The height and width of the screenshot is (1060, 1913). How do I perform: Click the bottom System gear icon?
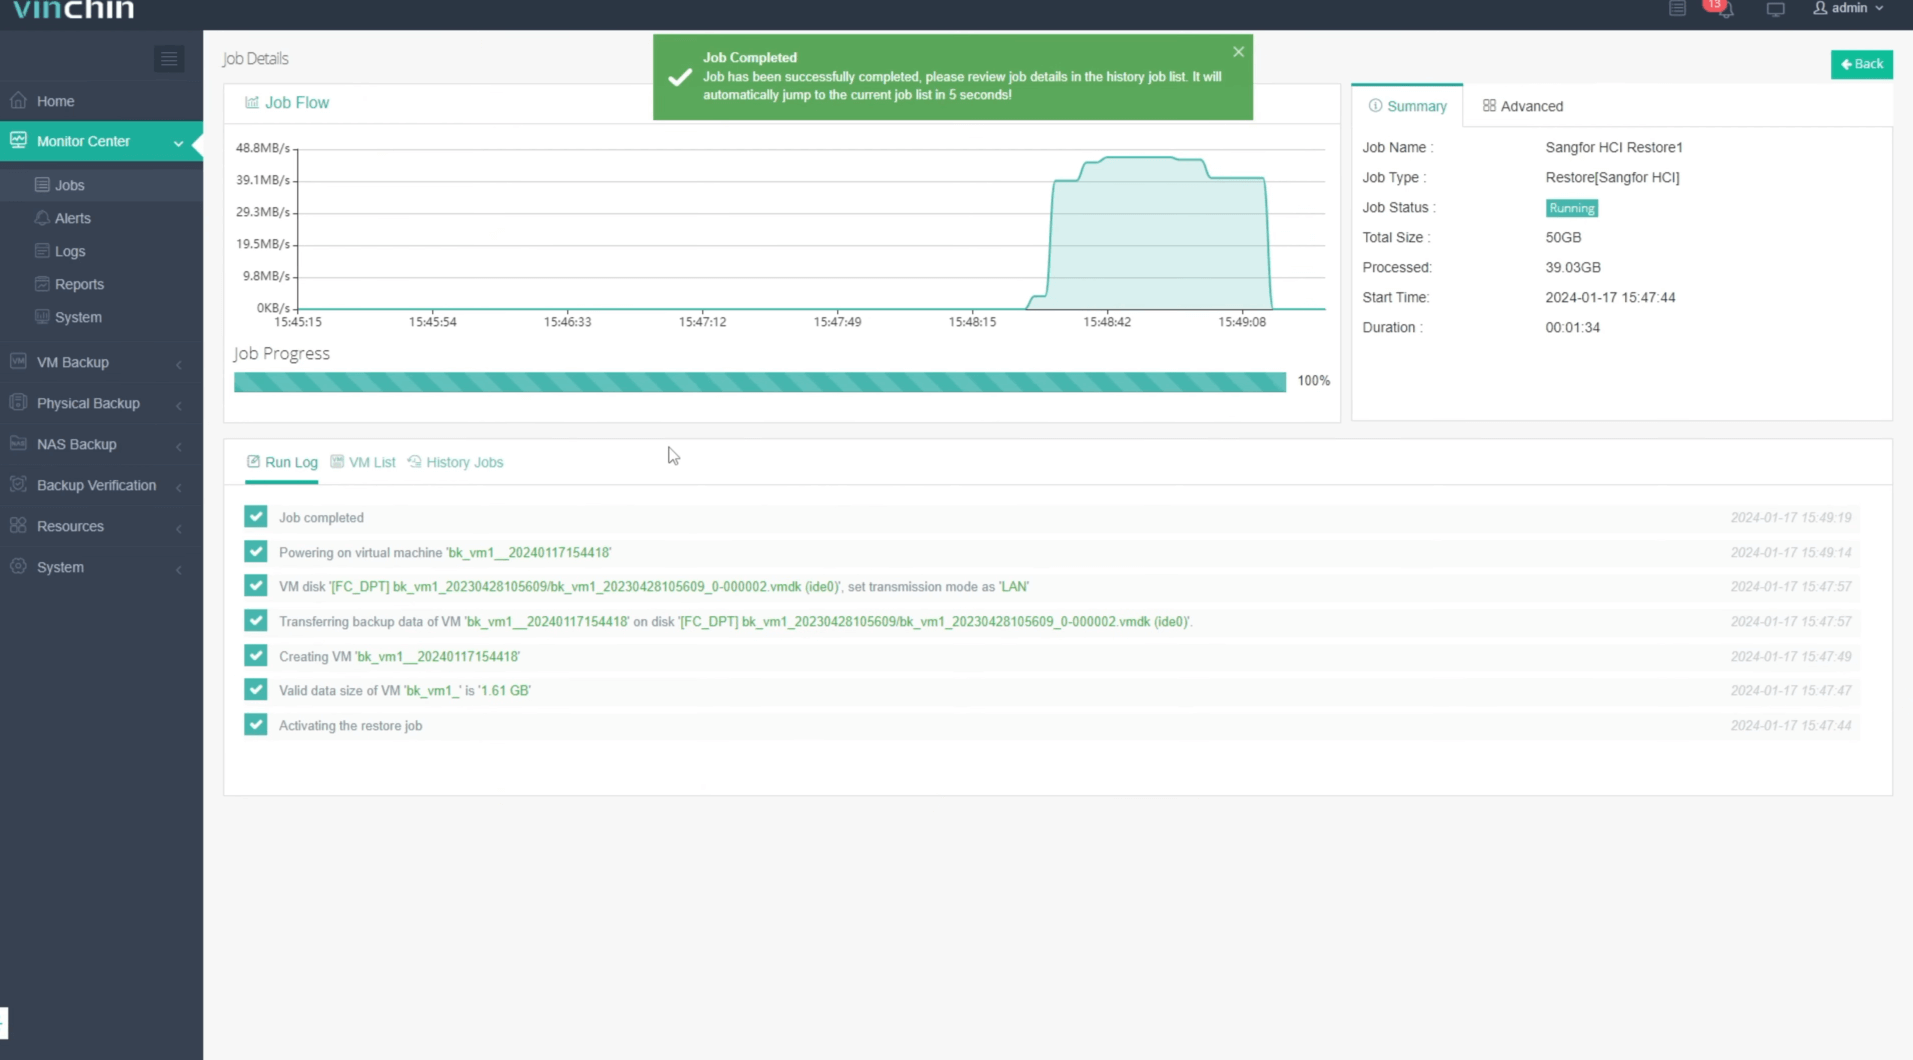[18, 566]
